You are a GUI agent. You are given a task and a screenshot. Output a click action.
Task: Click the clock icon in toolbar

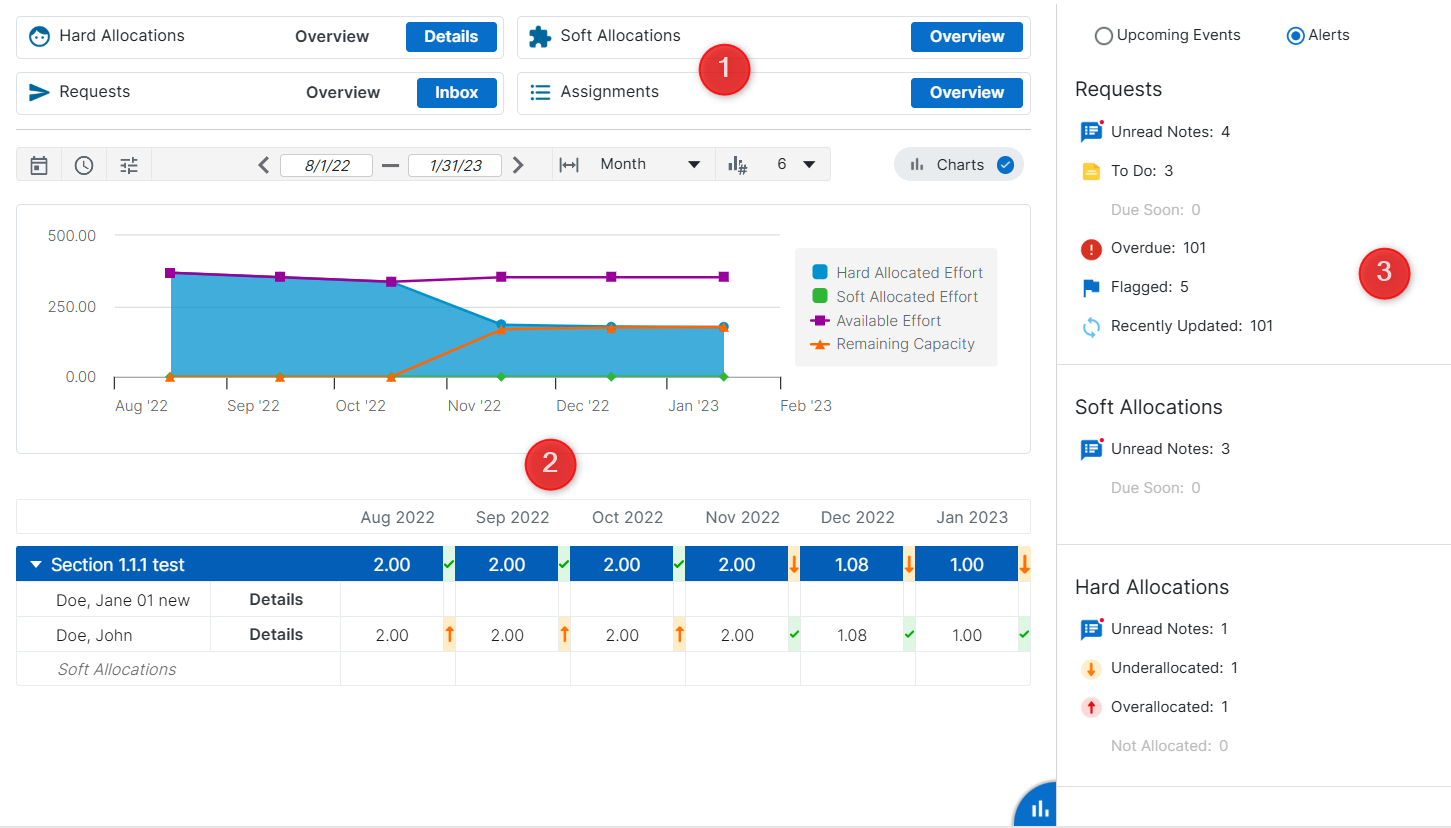84,165
